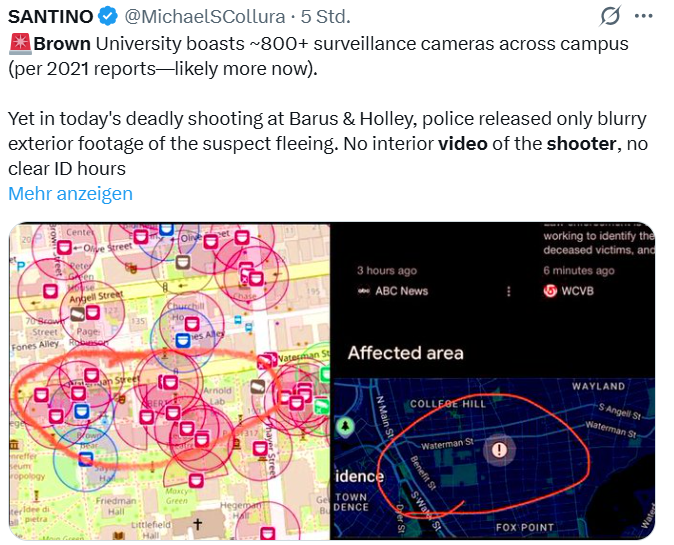Open the vertical three-dot menu beside ABC News
Image resolution: width=674 pixels, height=545 pixels.
(508, 291)
